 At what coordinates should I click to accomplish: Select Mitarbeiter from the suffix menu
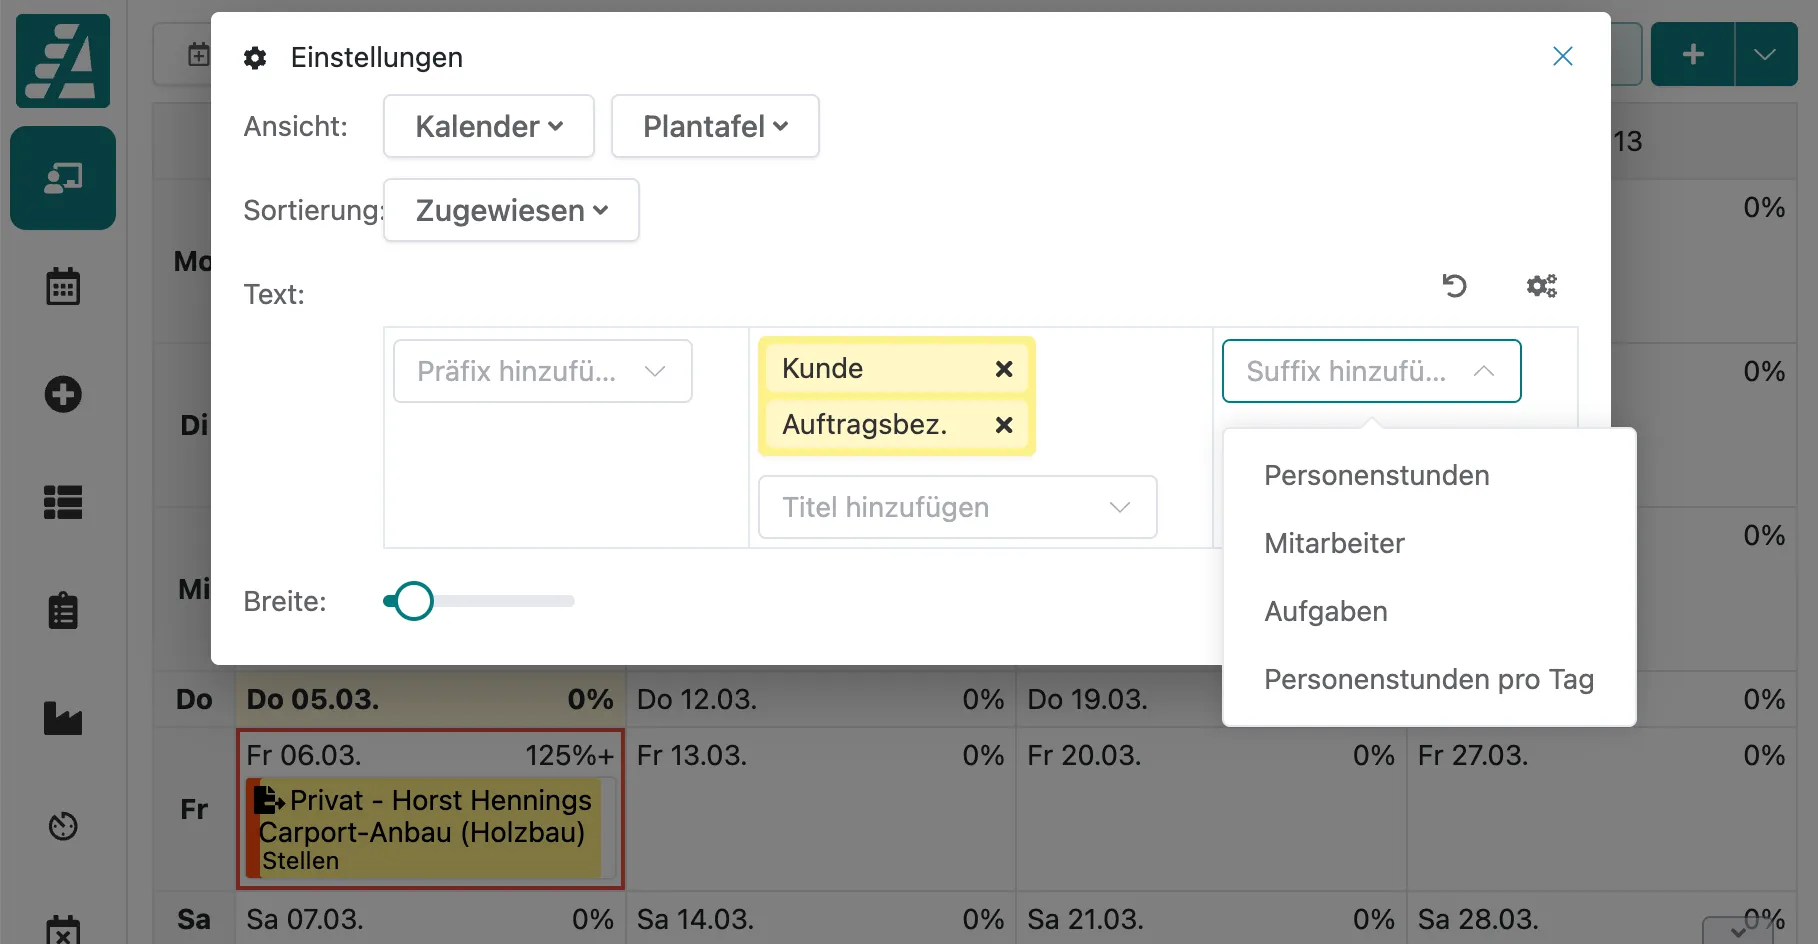click(1334, 543)
